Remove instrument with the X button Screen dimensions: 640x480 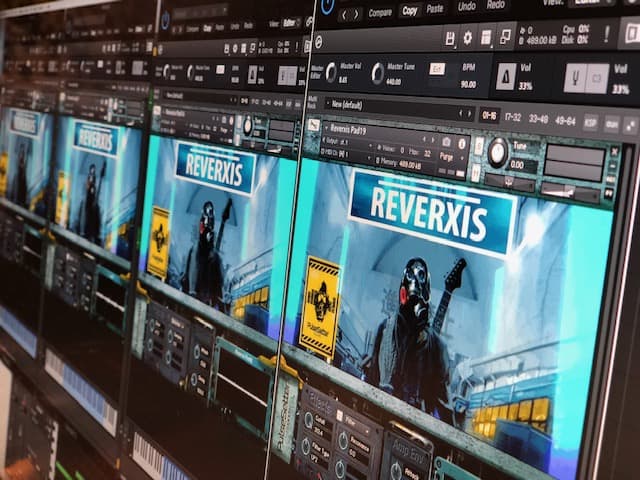[614, 152]
